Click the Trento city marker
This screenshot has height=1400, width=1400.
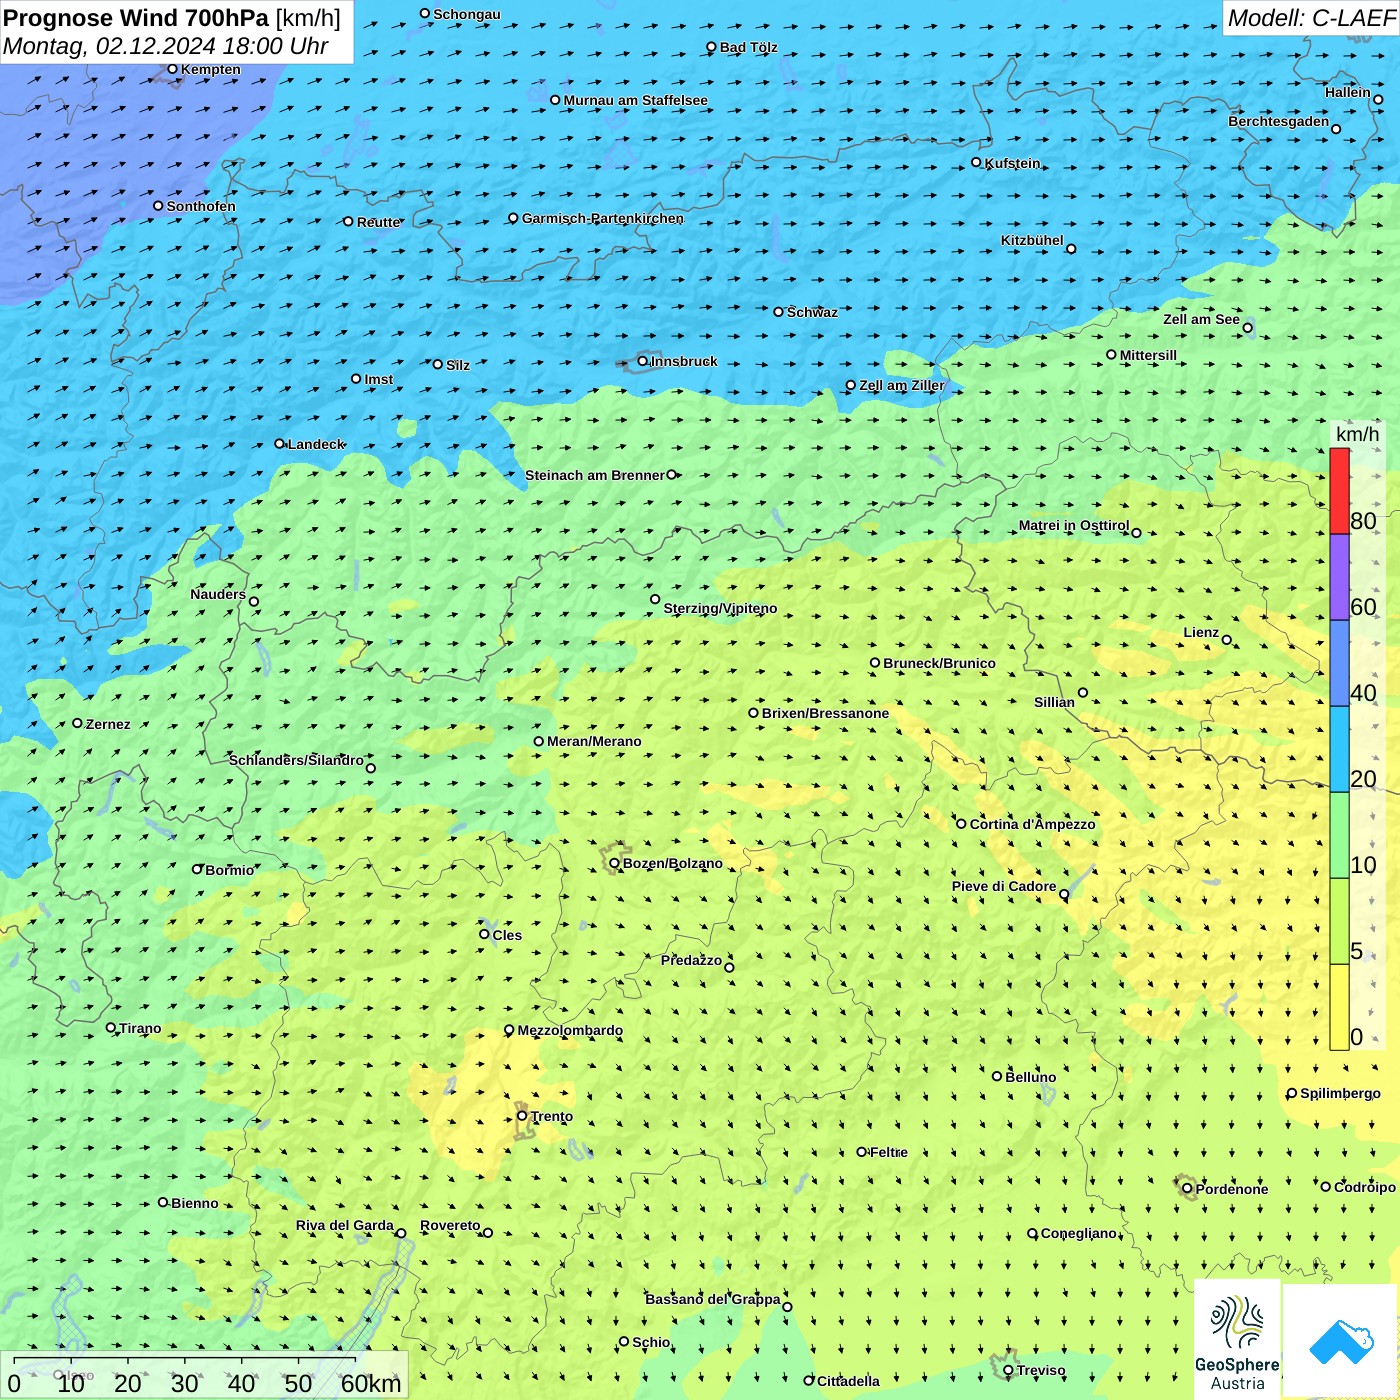pyautogui.click(x=522, y=1116)
